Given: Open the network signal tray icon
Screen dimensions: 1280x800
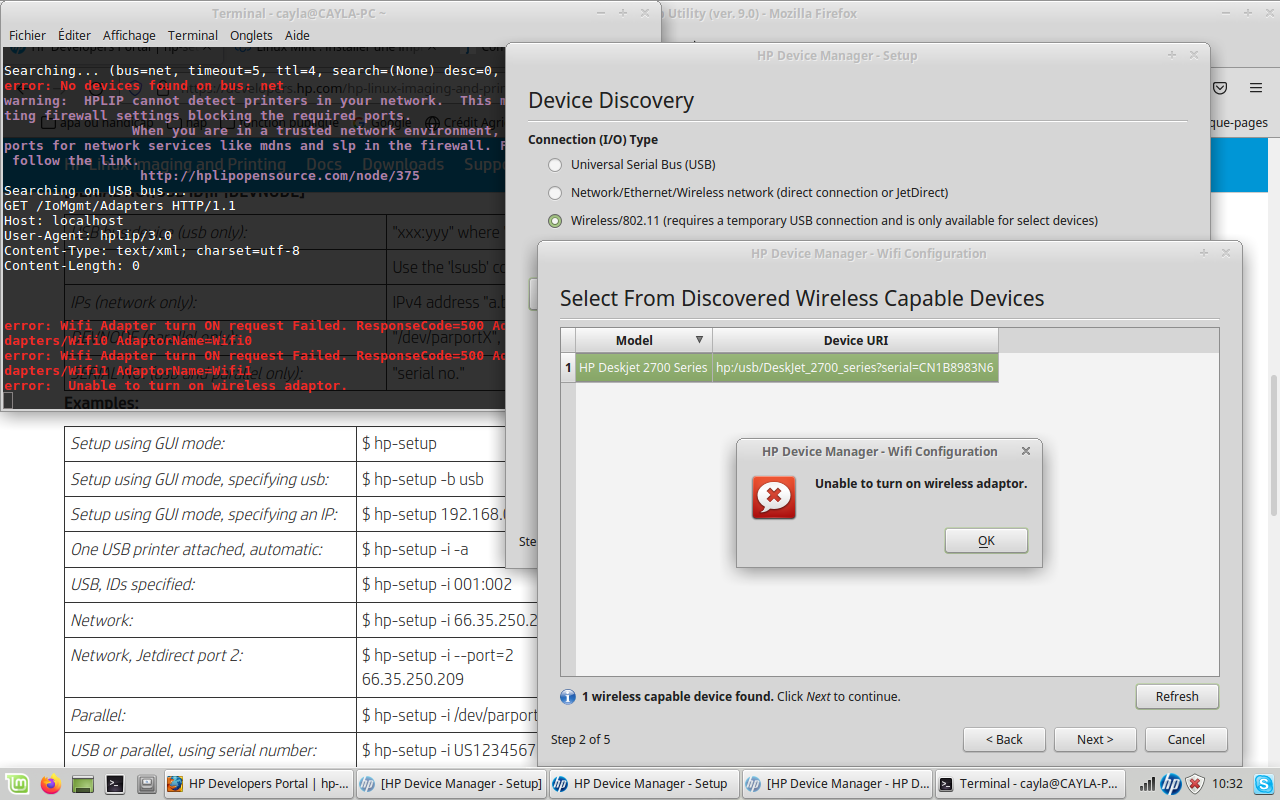Looking at the screenshot, I should (x=1147, y=784).
